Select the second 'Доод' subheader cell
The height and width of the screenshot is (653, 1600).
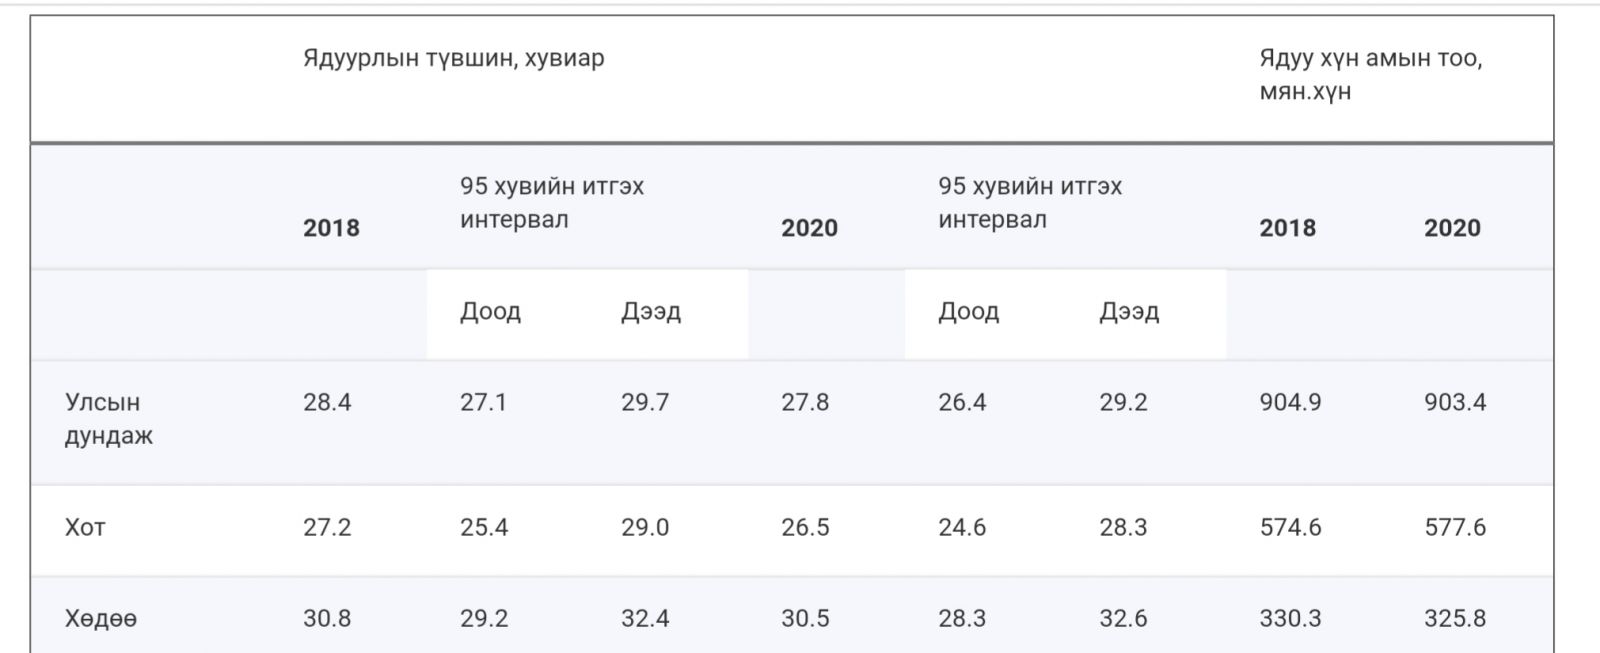tap(968, 312)
